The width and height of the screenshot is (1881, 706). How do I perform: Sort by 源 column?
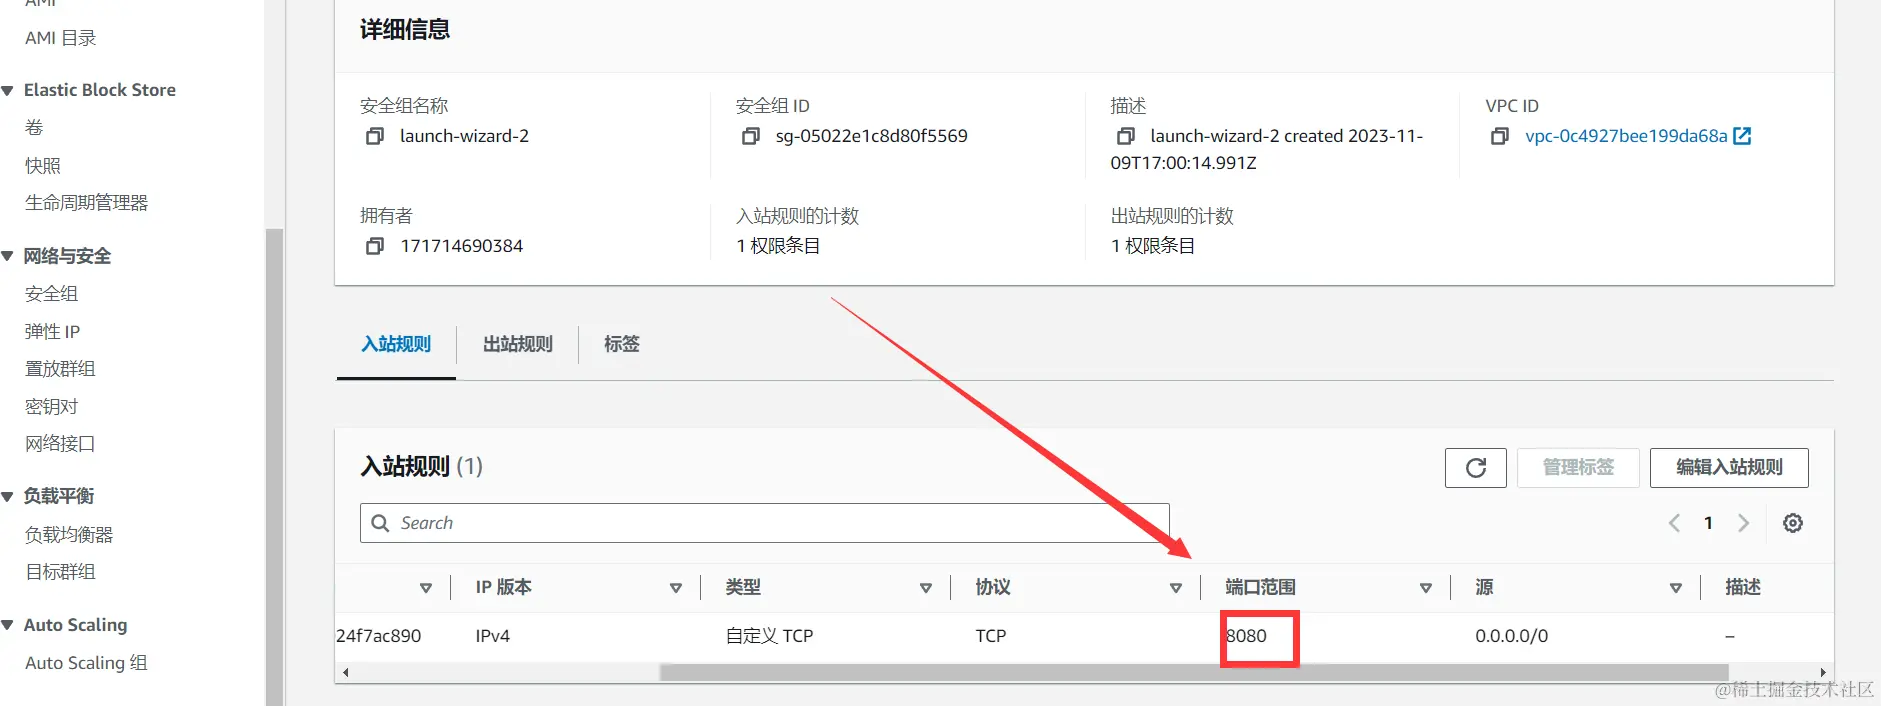click(x=1676, y=588)
